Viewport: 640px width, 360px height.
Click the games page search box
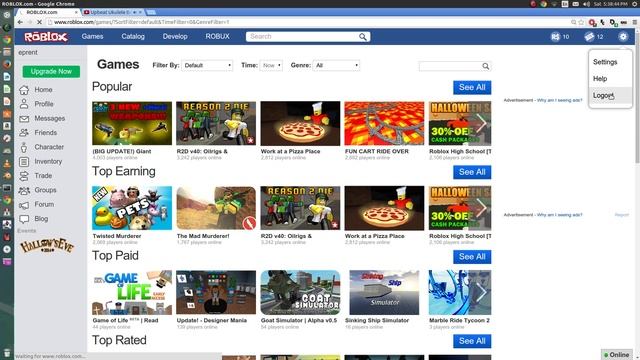[450, 66]
